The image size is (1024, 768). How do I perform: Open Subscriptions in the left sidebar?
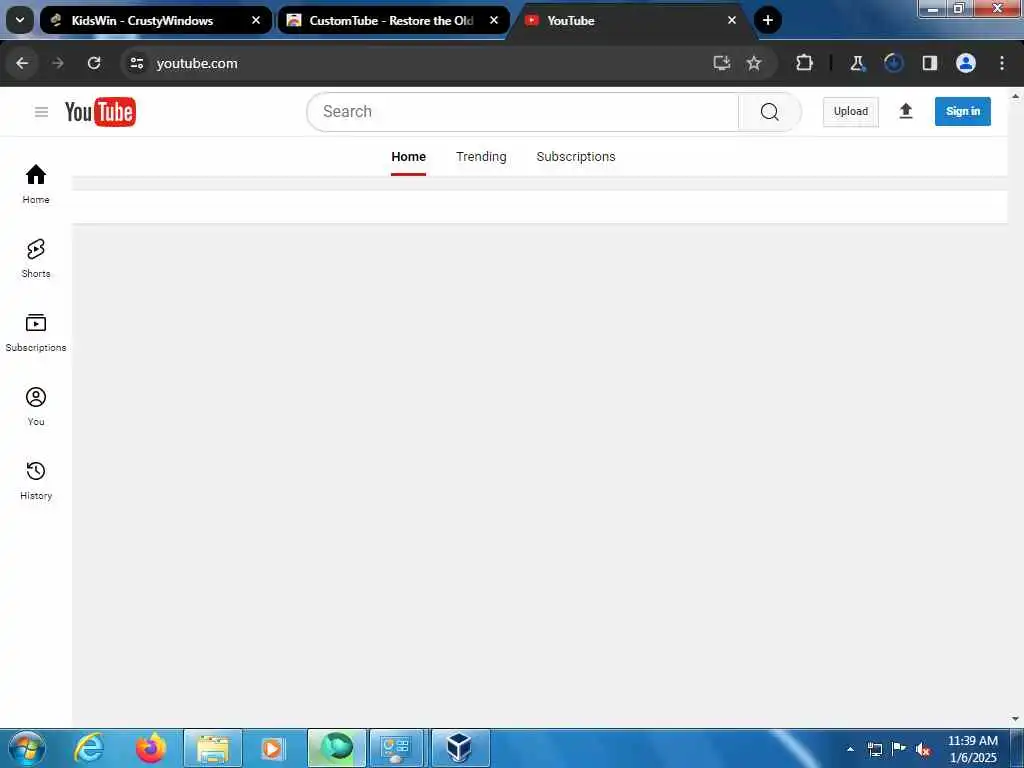[x=36, y=332]
